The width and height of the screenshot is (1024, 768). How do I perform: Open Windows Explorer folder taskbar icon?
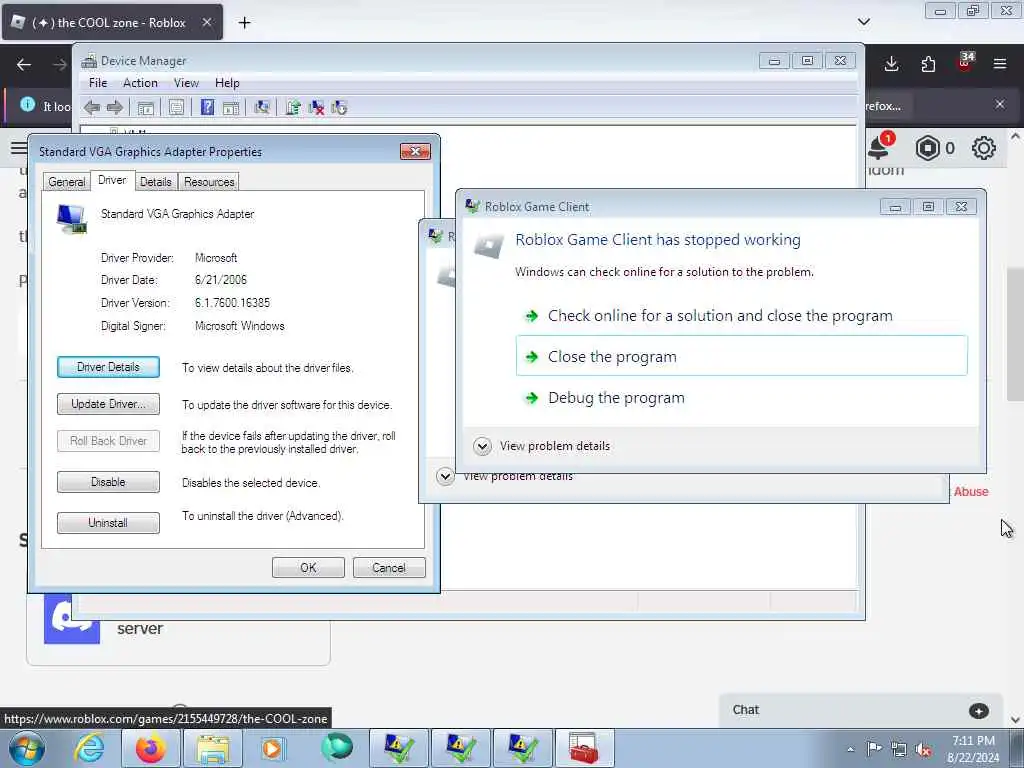click(212, 748)
